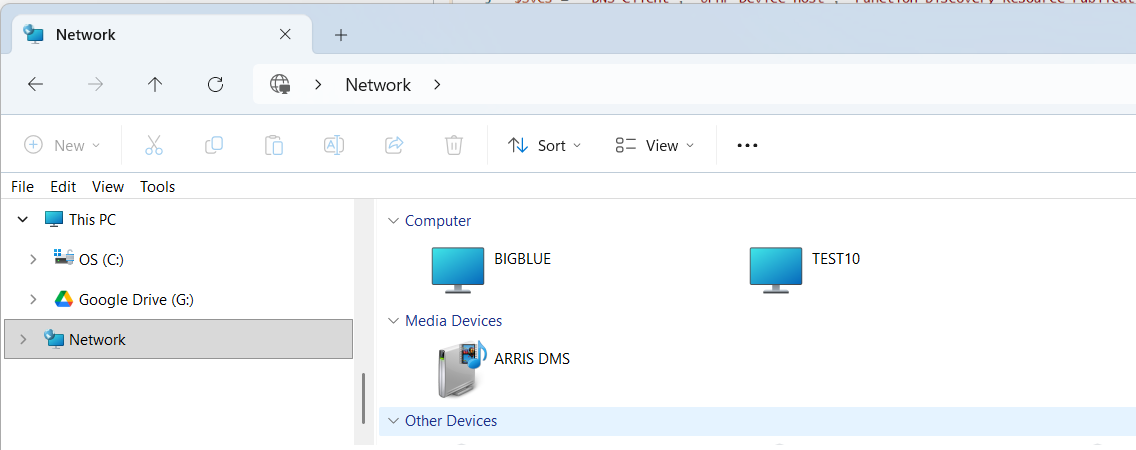Screen dimensions: 1136x450
Task: Click chevron before Network in address bar
Action: tap(318, 85)
